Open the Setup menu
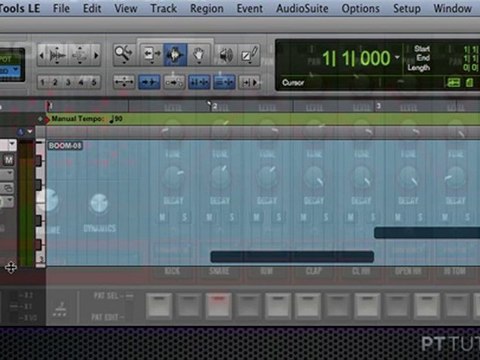This screenshot has height=360, width=480. pyautogui.click(x=407, y=8)
